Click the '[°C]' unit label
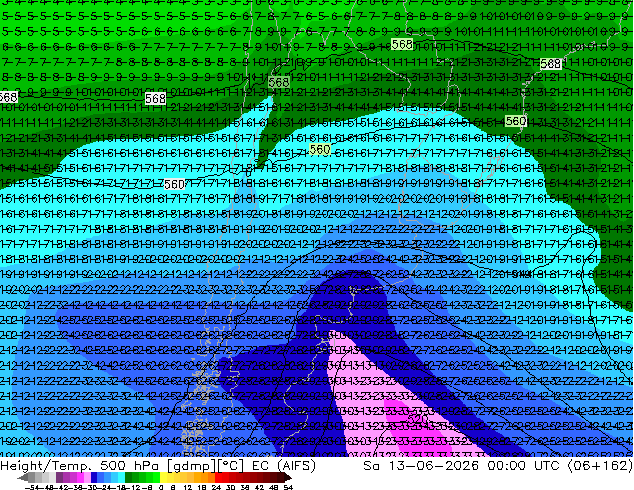Viewport: 634px width, 490px height. tap(231, 466)
